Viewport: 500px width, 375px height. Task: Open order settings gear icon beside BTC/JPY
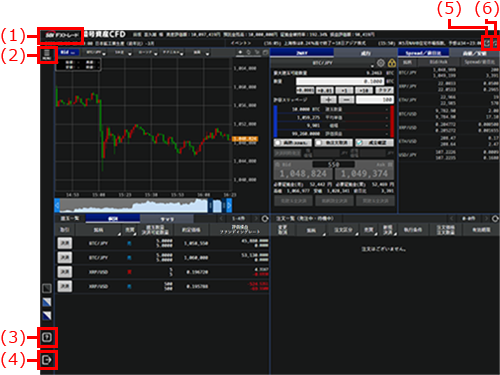[381, 63]
